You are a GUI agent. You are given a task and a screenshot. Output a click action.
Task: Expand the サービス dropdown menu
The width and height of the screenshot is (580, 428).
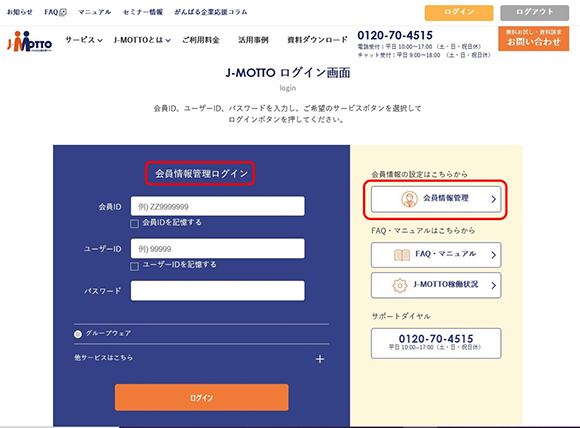[84, 40]
